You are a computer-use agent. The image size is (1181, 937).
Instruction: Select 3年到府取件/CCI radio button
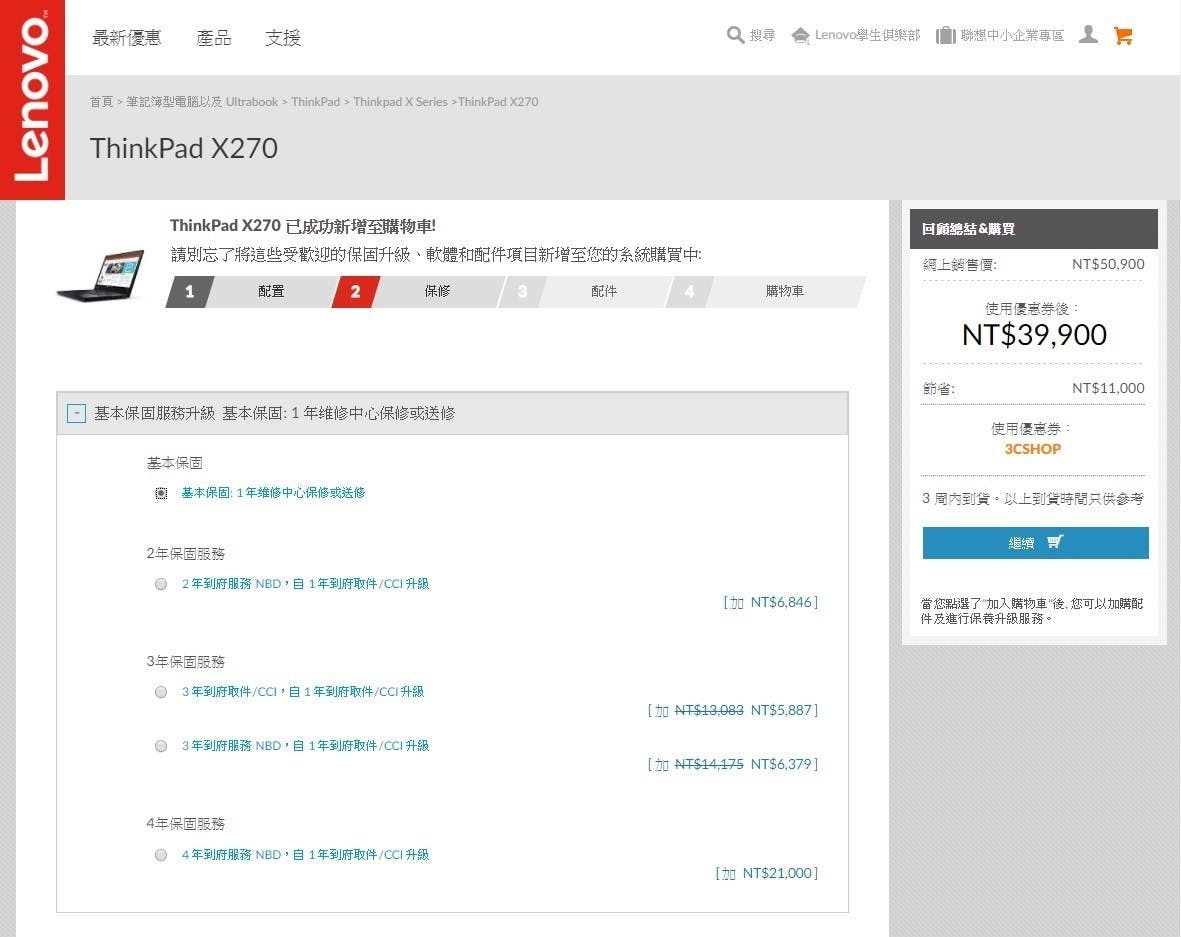(161, 692)
